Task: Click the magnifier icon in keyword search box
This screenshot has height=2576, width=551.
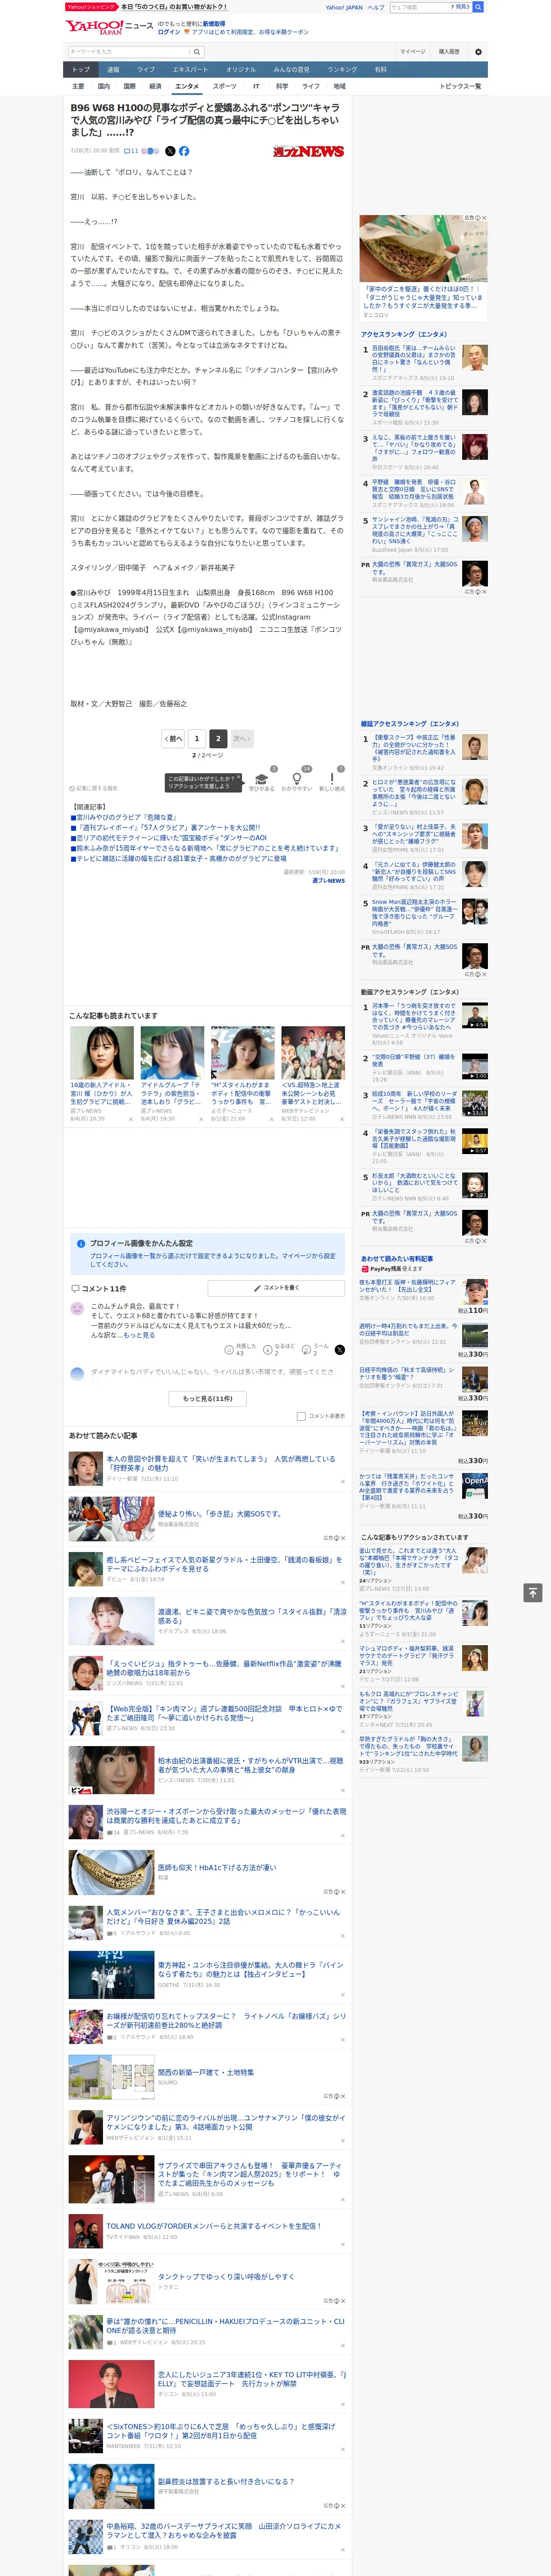Action: tap(197, 52)
